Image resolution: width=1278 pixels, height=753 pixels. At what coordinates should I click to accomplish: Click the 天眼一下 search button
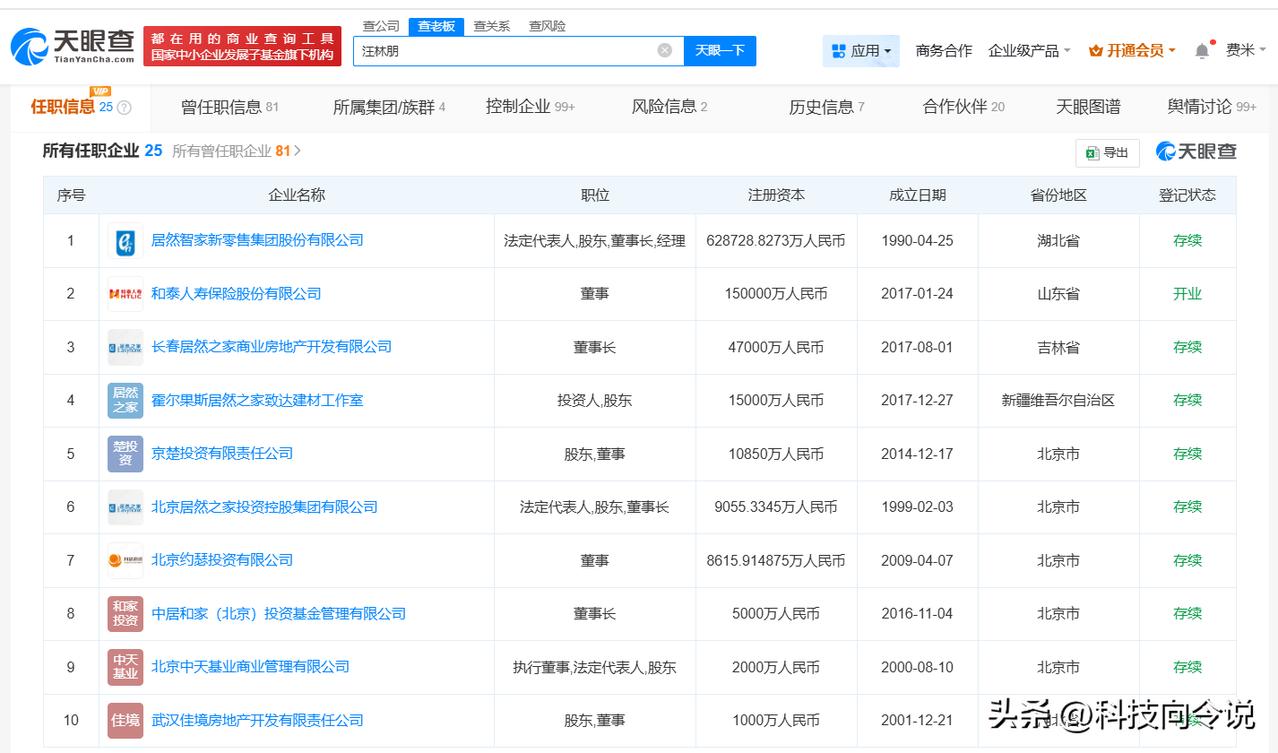click(x=720, y=50)
